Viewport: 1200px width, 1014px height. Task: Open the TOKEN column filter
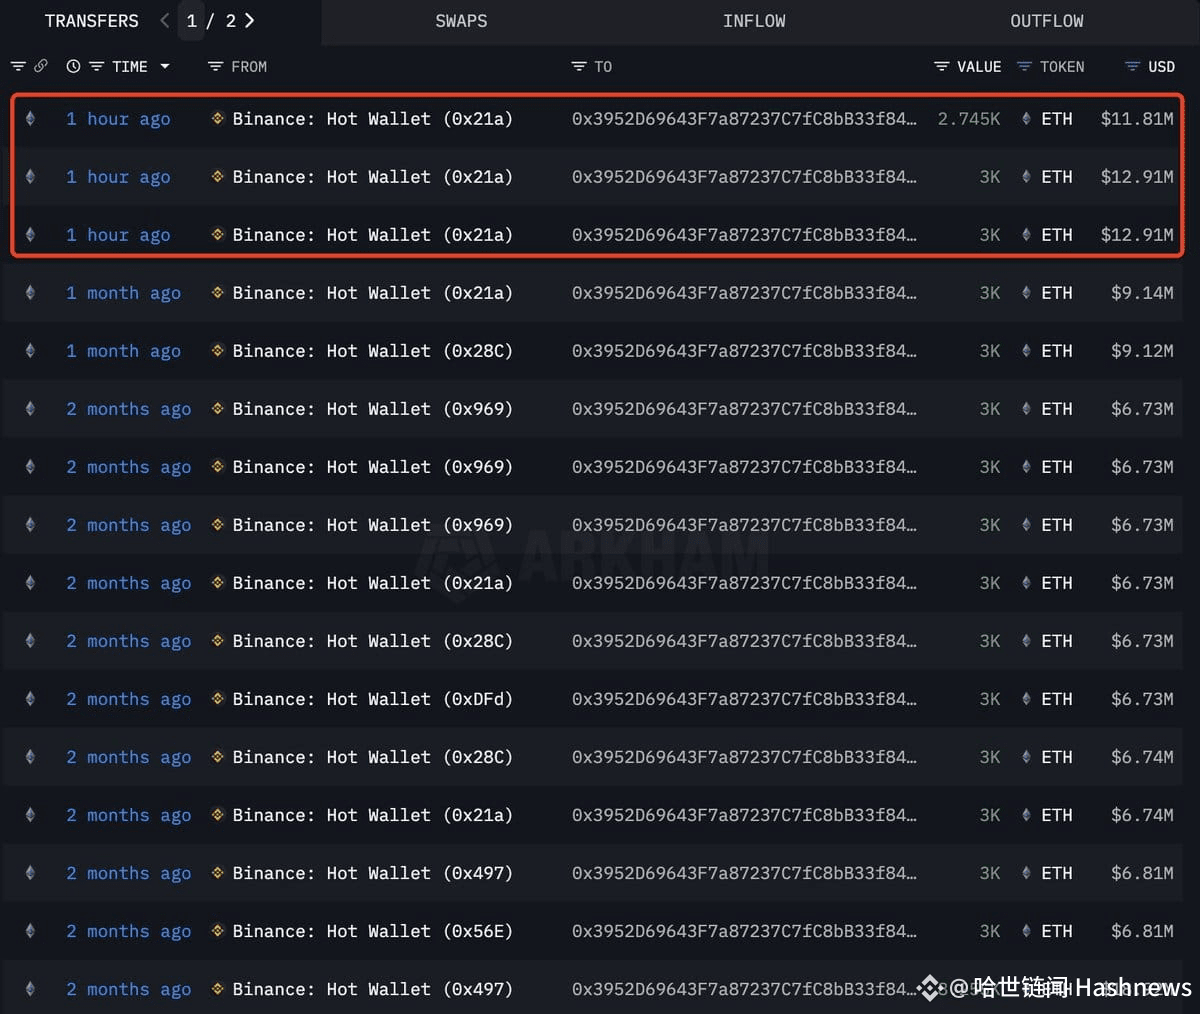coord(1024,67)
